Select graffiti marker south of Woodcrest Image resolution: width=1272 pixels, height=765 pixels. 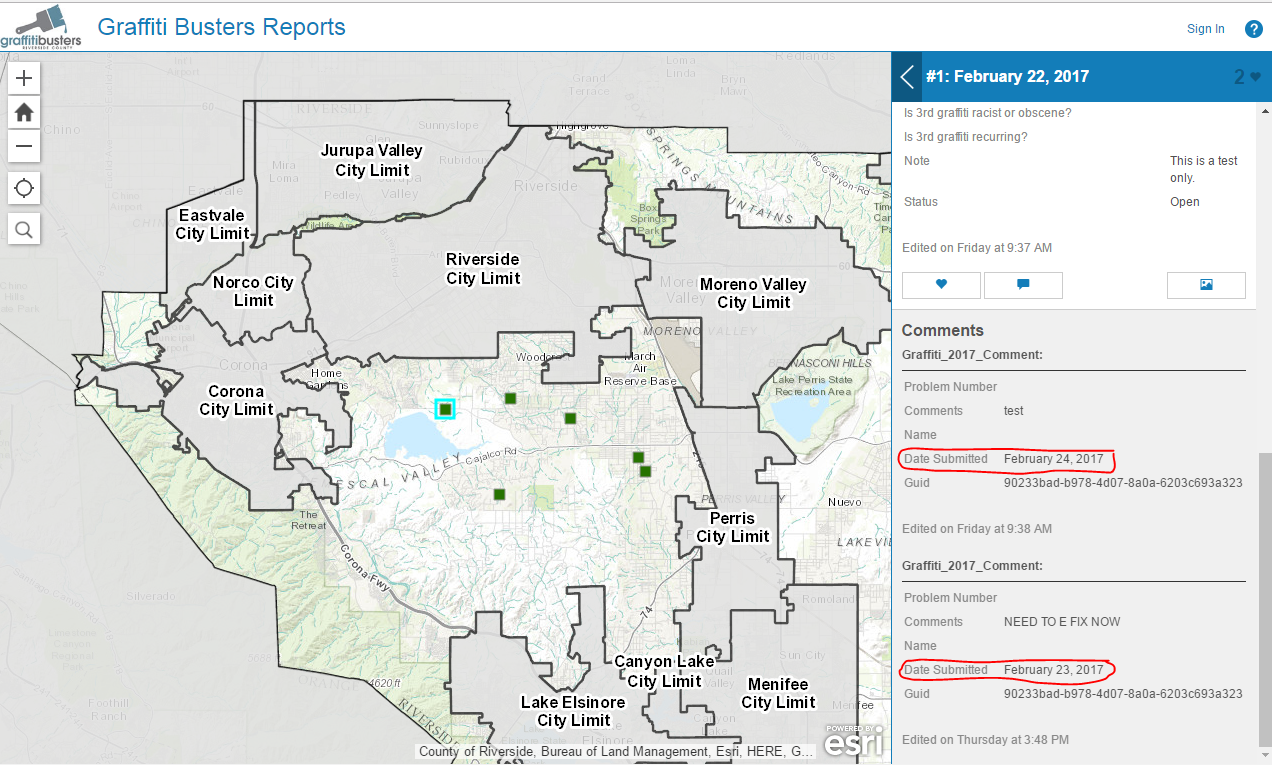pos(510,398)
